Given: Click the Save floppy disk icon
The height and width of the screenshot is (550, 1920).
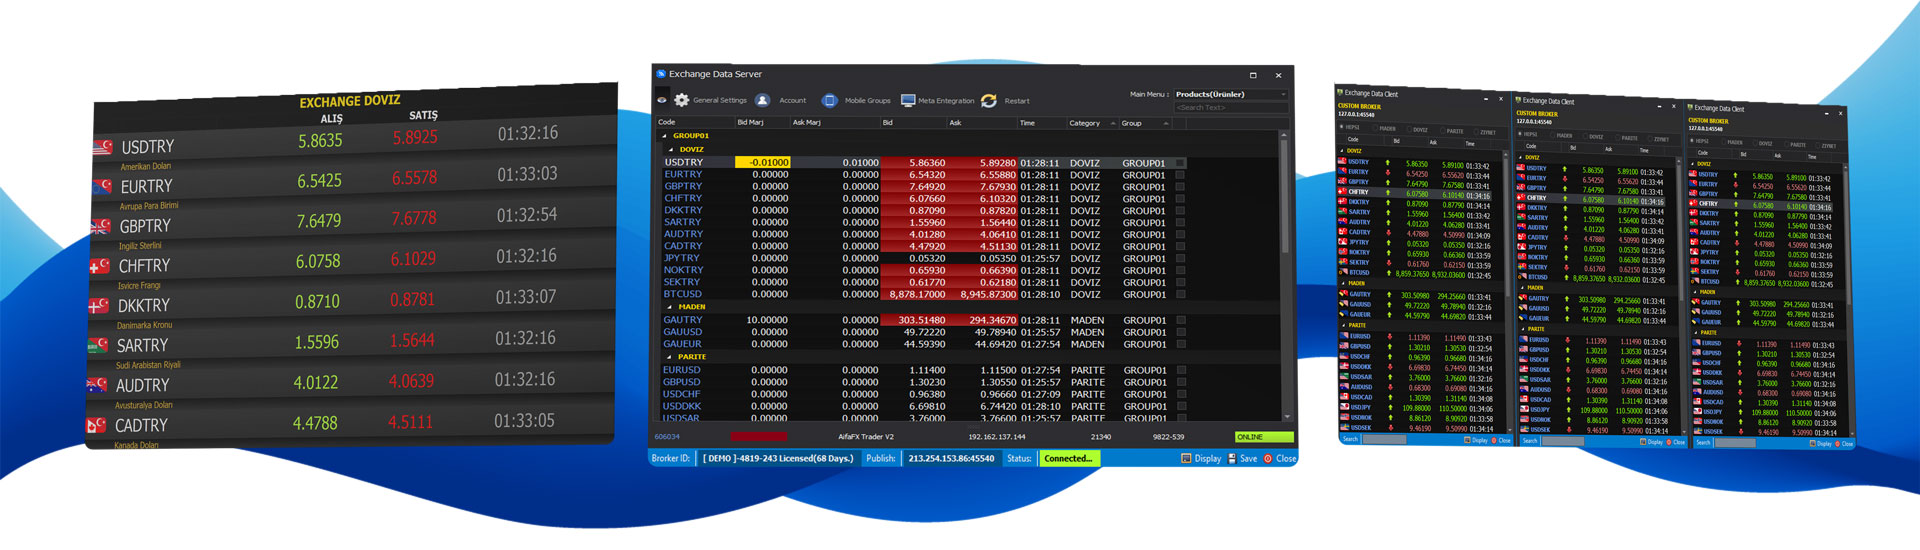Looking at the screenshot, I should coord(1232,458).
